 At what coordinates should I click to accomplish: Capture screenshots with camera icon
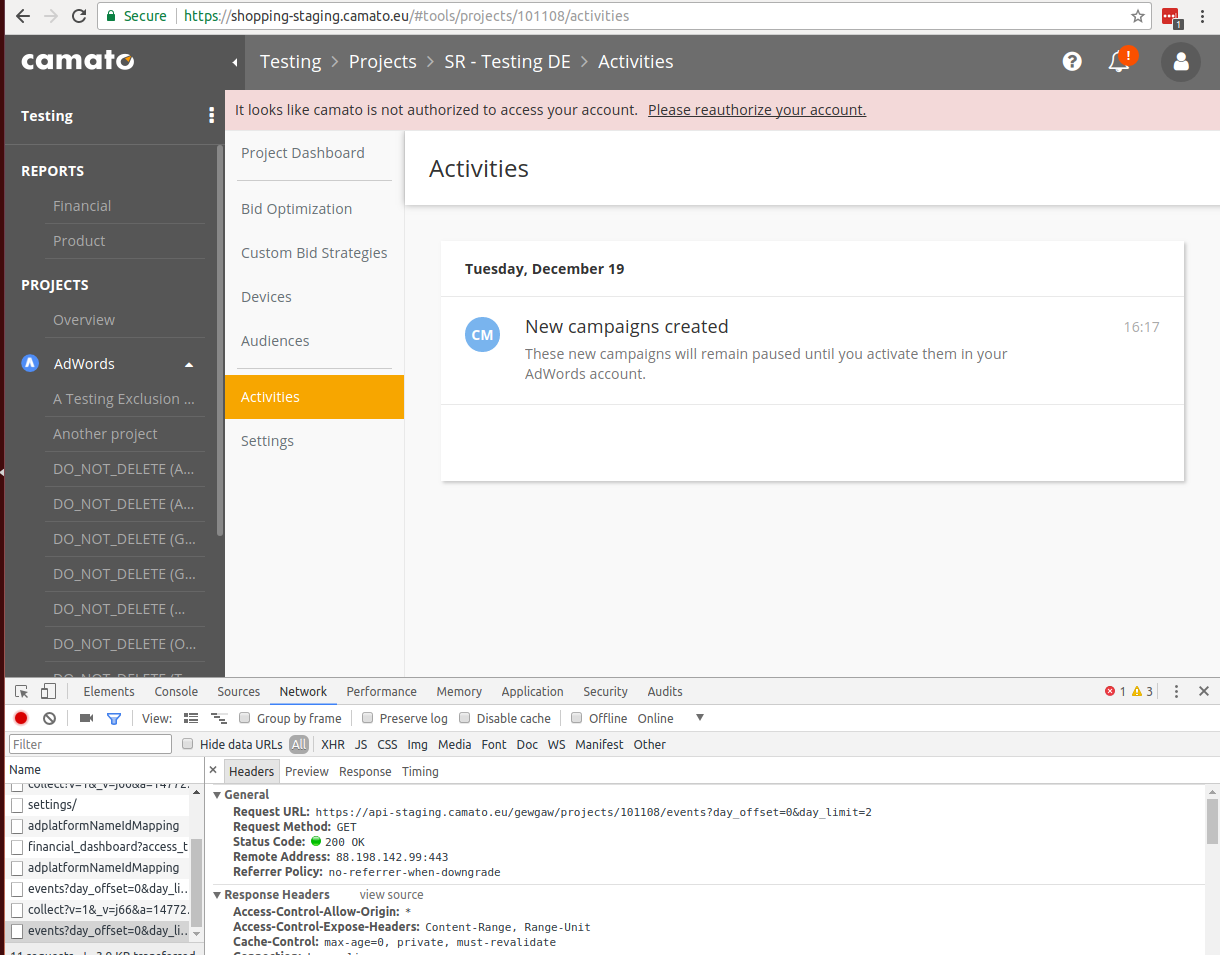tap(86, 718)
